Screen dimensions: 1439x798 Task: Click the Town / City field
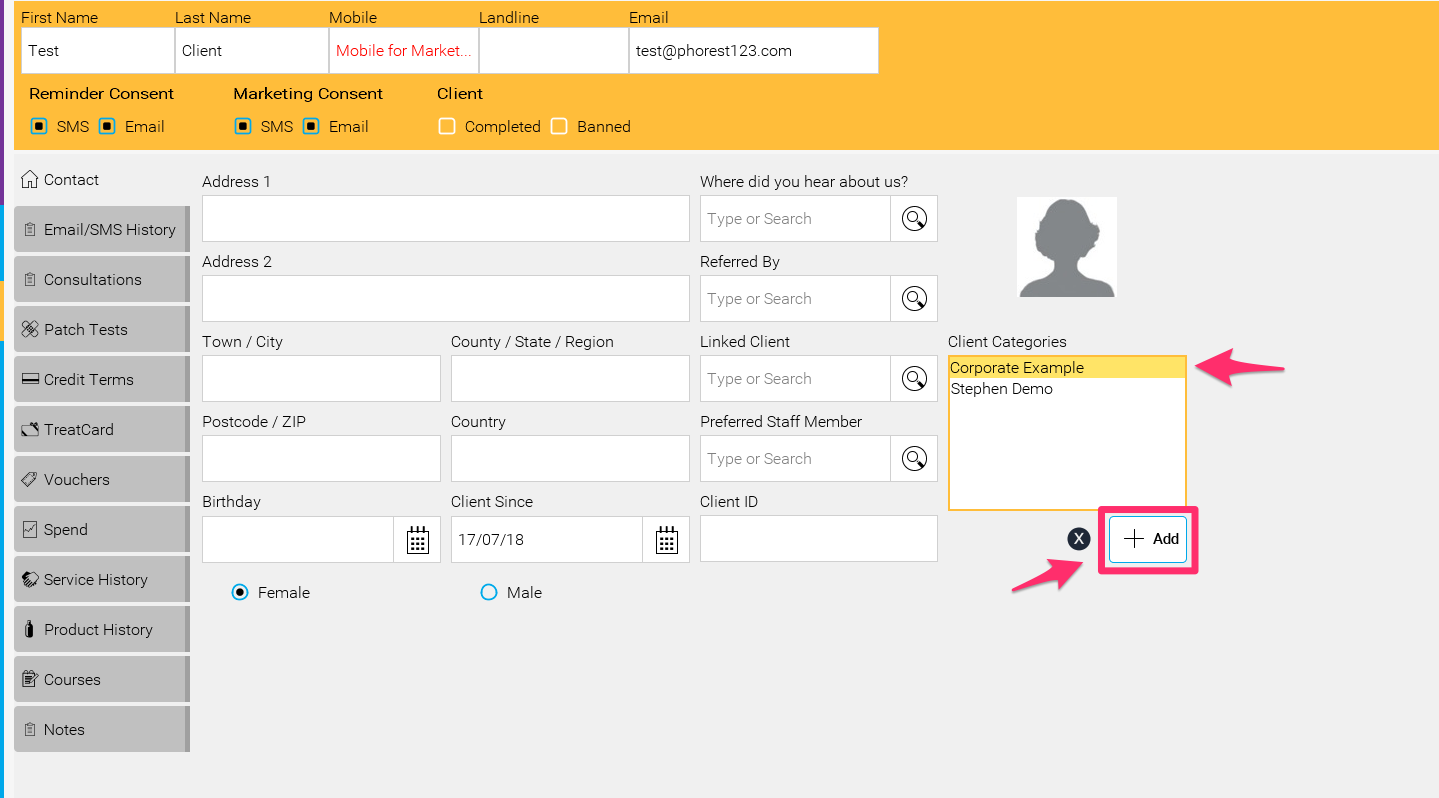[321, 379]
